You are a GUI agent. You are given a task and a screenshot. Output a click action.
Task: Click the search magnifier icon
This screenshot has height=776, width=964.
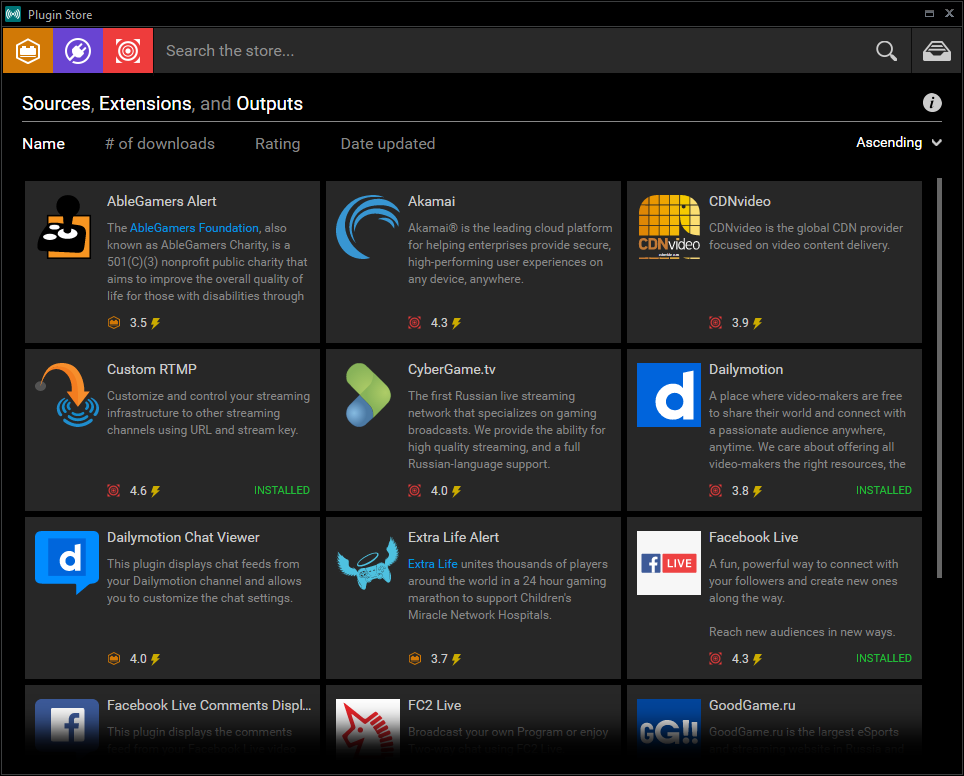pyautogui.click(x=886, y=50)
